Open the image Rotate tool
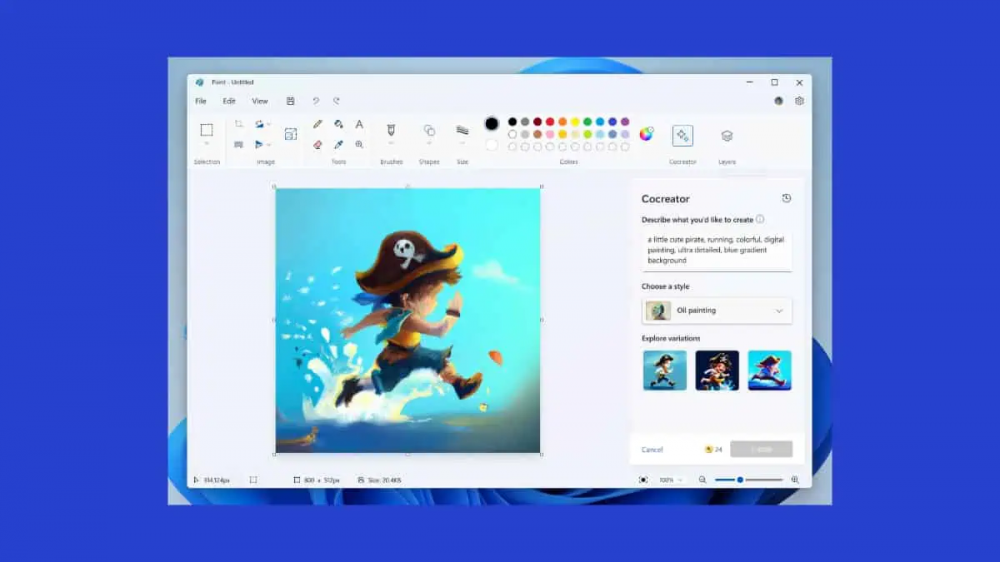This screenshot has width=1000, height=562. (260, 124)
